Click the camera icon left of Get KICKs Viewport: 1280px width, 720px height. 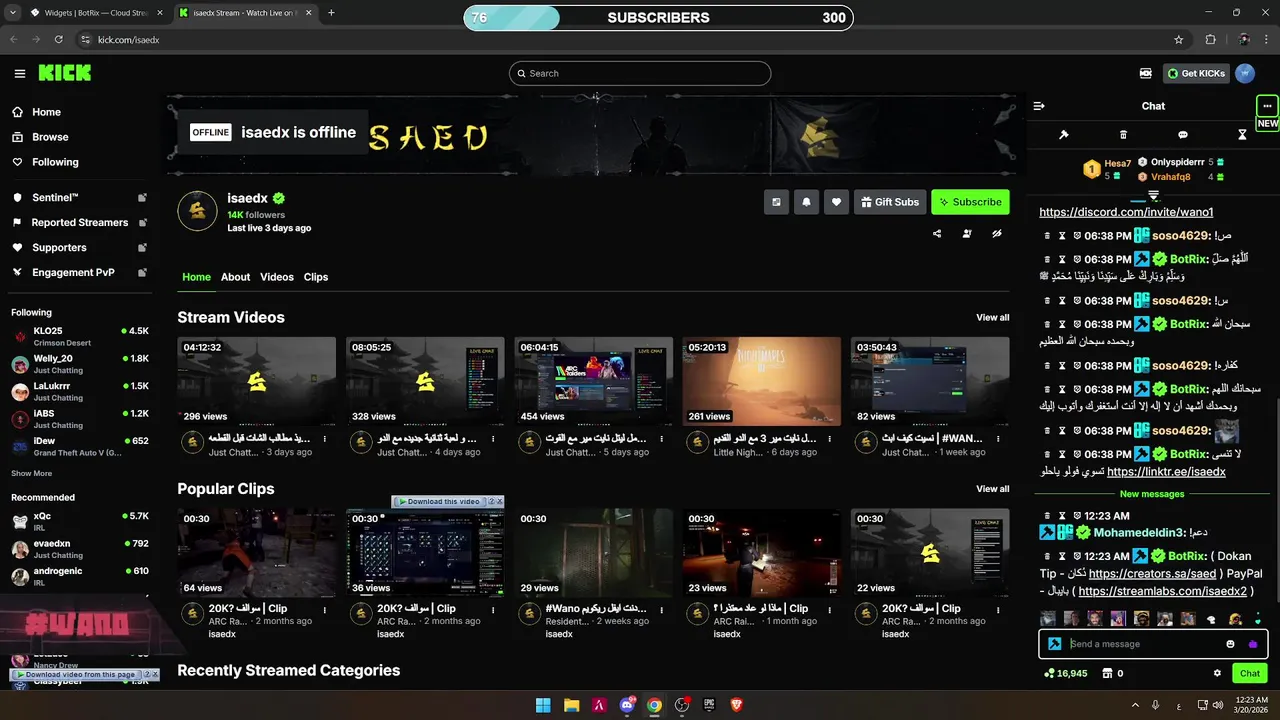click(1146, 73)
